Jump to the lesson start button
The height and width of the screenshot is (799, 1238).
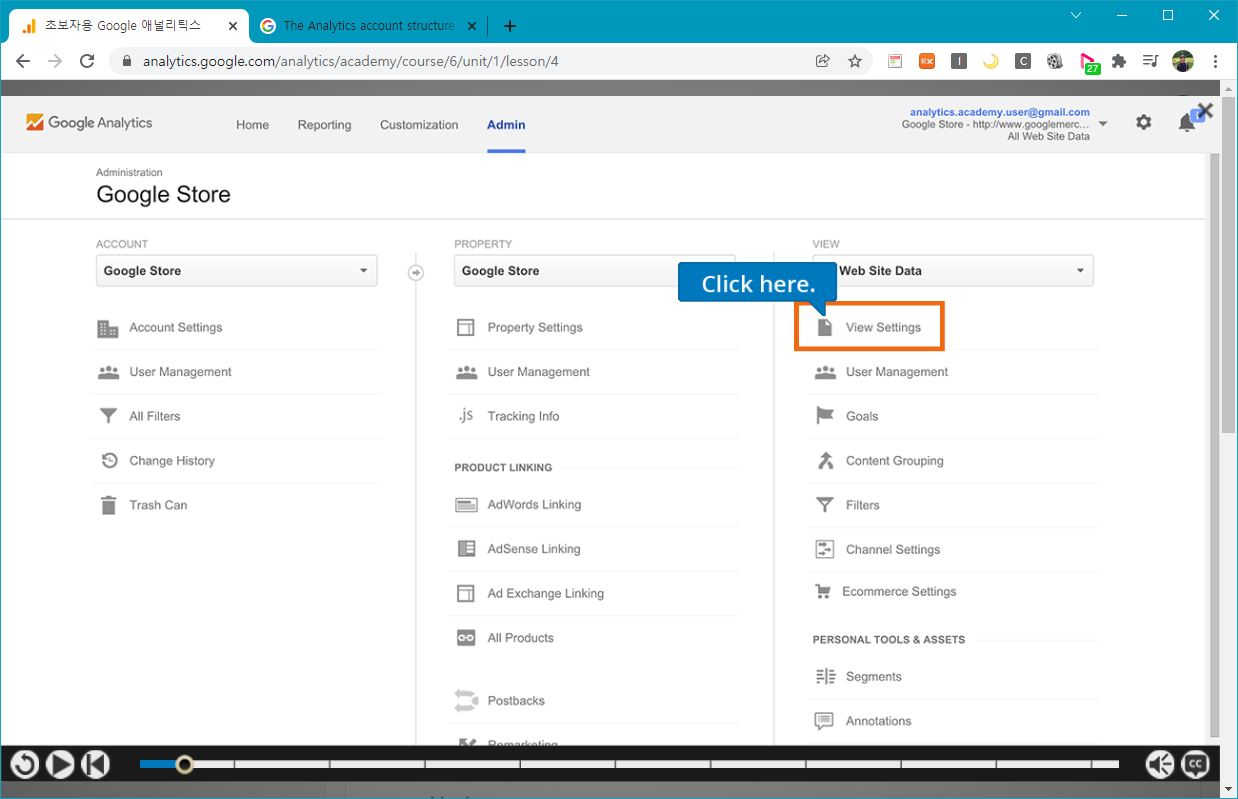[95, 765]
